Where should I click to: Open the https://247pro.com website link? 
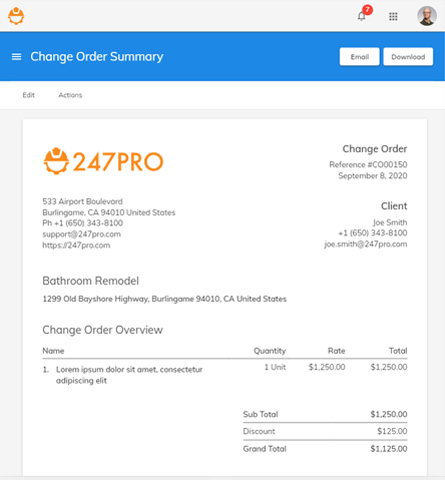pos(76,245)
